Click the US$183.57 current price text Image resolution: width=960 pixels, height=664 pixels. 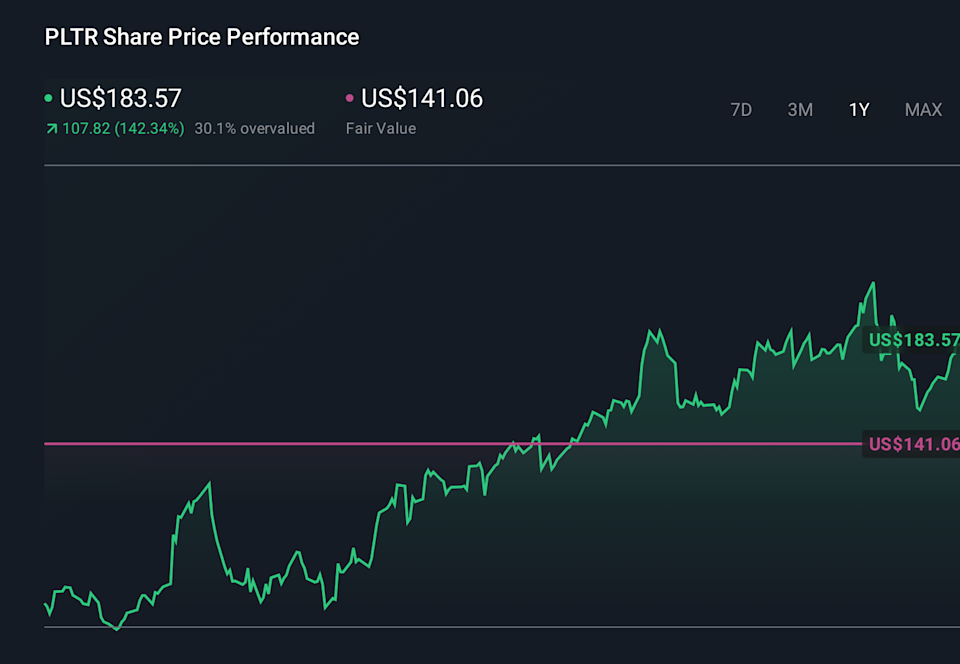pyautogui.click(x=120, y=98)
